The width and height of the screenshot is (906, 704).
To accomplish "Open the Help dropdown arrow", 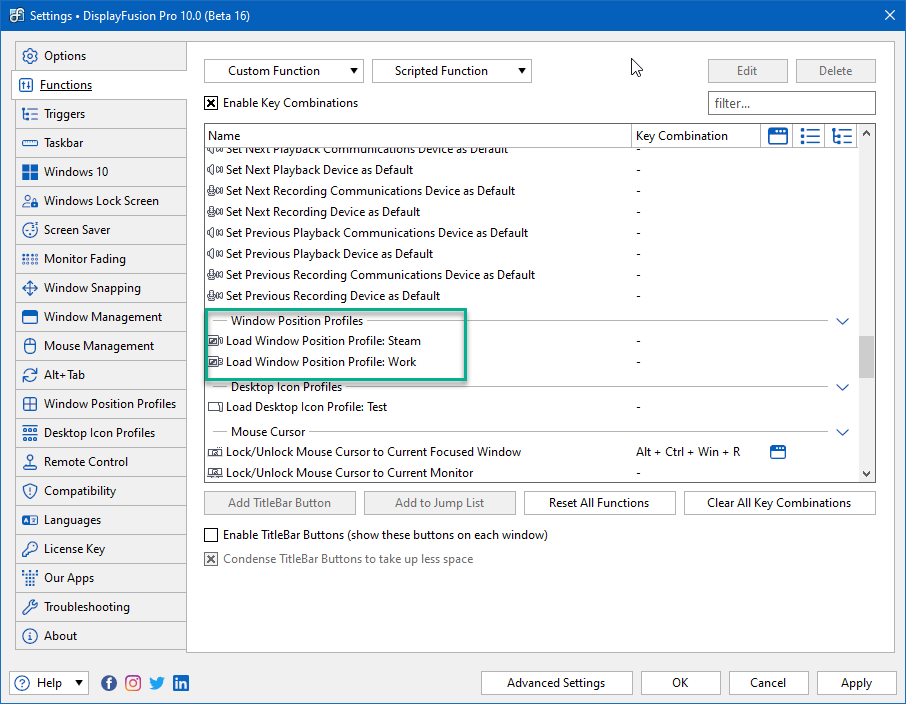I will pyautogui.click(x=79, y=683).
